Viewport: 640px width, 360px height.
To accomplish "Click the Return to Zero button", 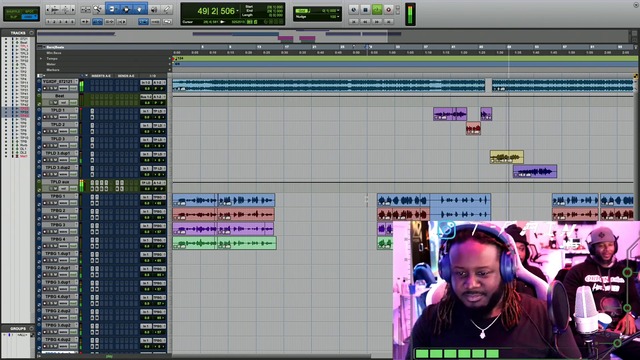I will pyautogui.click(x=354, y=21).
